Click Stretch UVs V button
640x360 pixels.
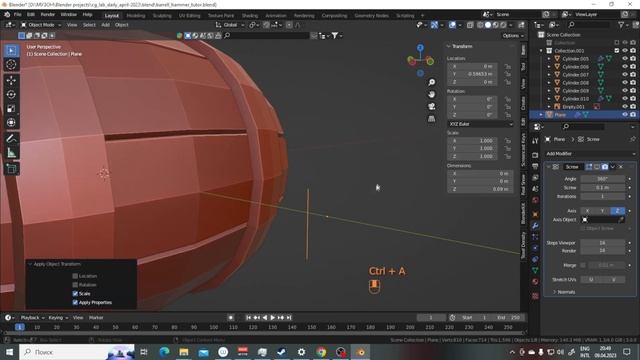pyautogui.click(x=614, y=280)
